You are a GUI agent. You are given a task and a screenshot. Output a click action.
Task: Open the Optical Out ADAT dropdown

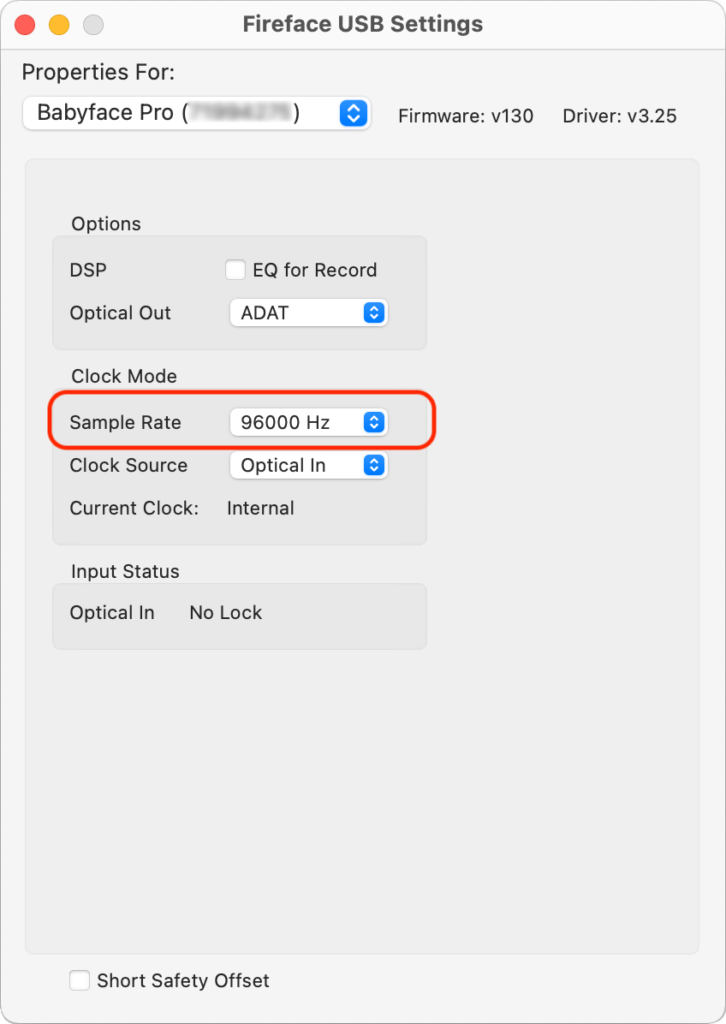308,313
